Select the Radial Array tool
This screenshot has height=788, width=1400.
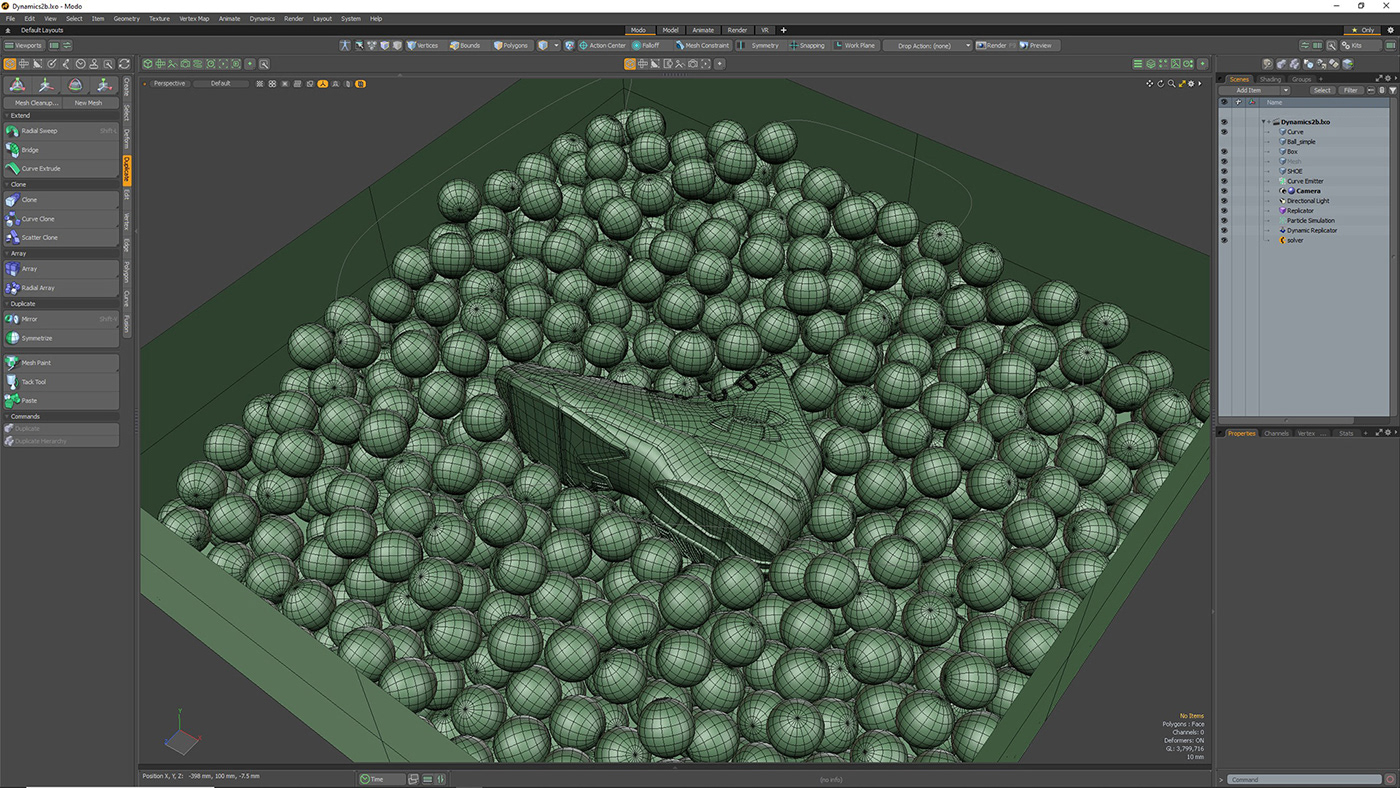[38, 288]
